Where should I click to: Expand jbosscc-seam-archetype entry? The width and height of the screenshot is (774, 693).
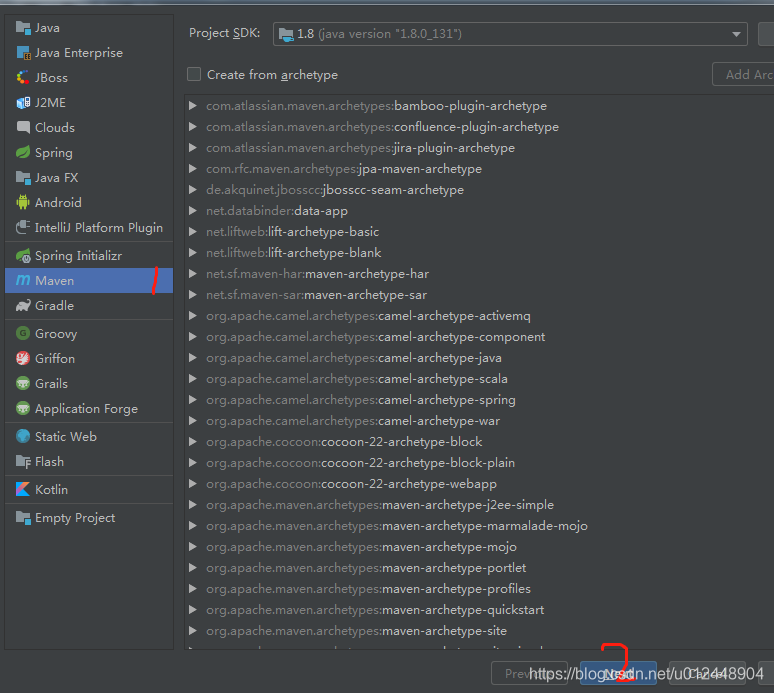pos(193,190)
